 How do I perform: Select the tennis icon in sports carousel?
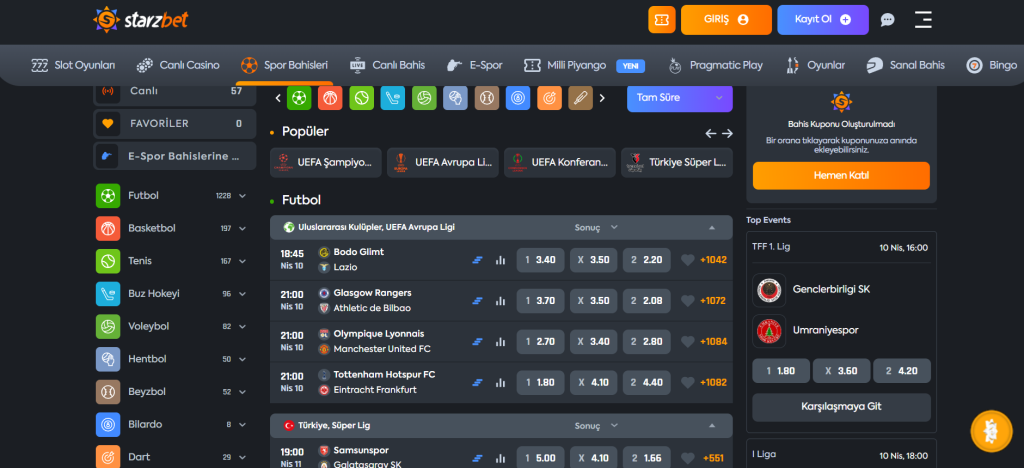click(x=361, y=98)
